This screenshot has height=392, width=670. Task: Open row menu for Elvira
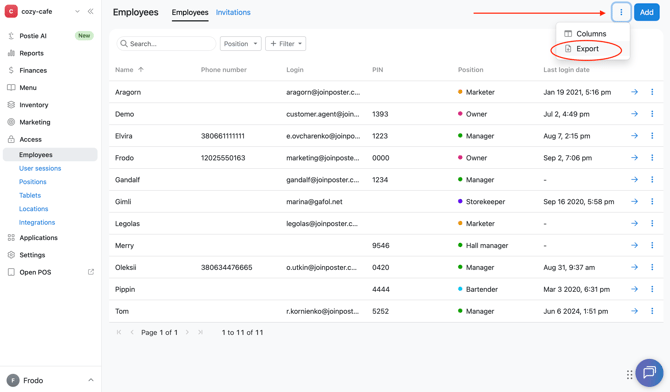point(652,136)
